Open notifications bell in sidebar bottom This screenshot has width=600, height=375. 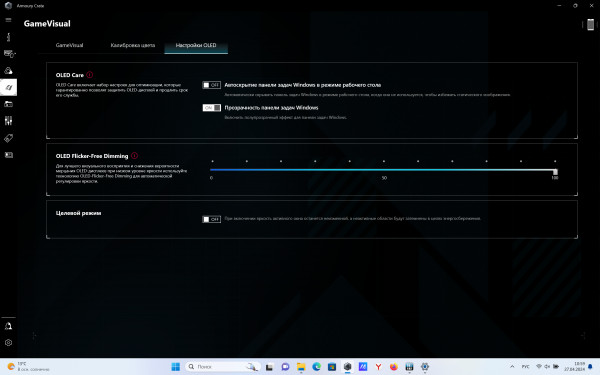8,326
